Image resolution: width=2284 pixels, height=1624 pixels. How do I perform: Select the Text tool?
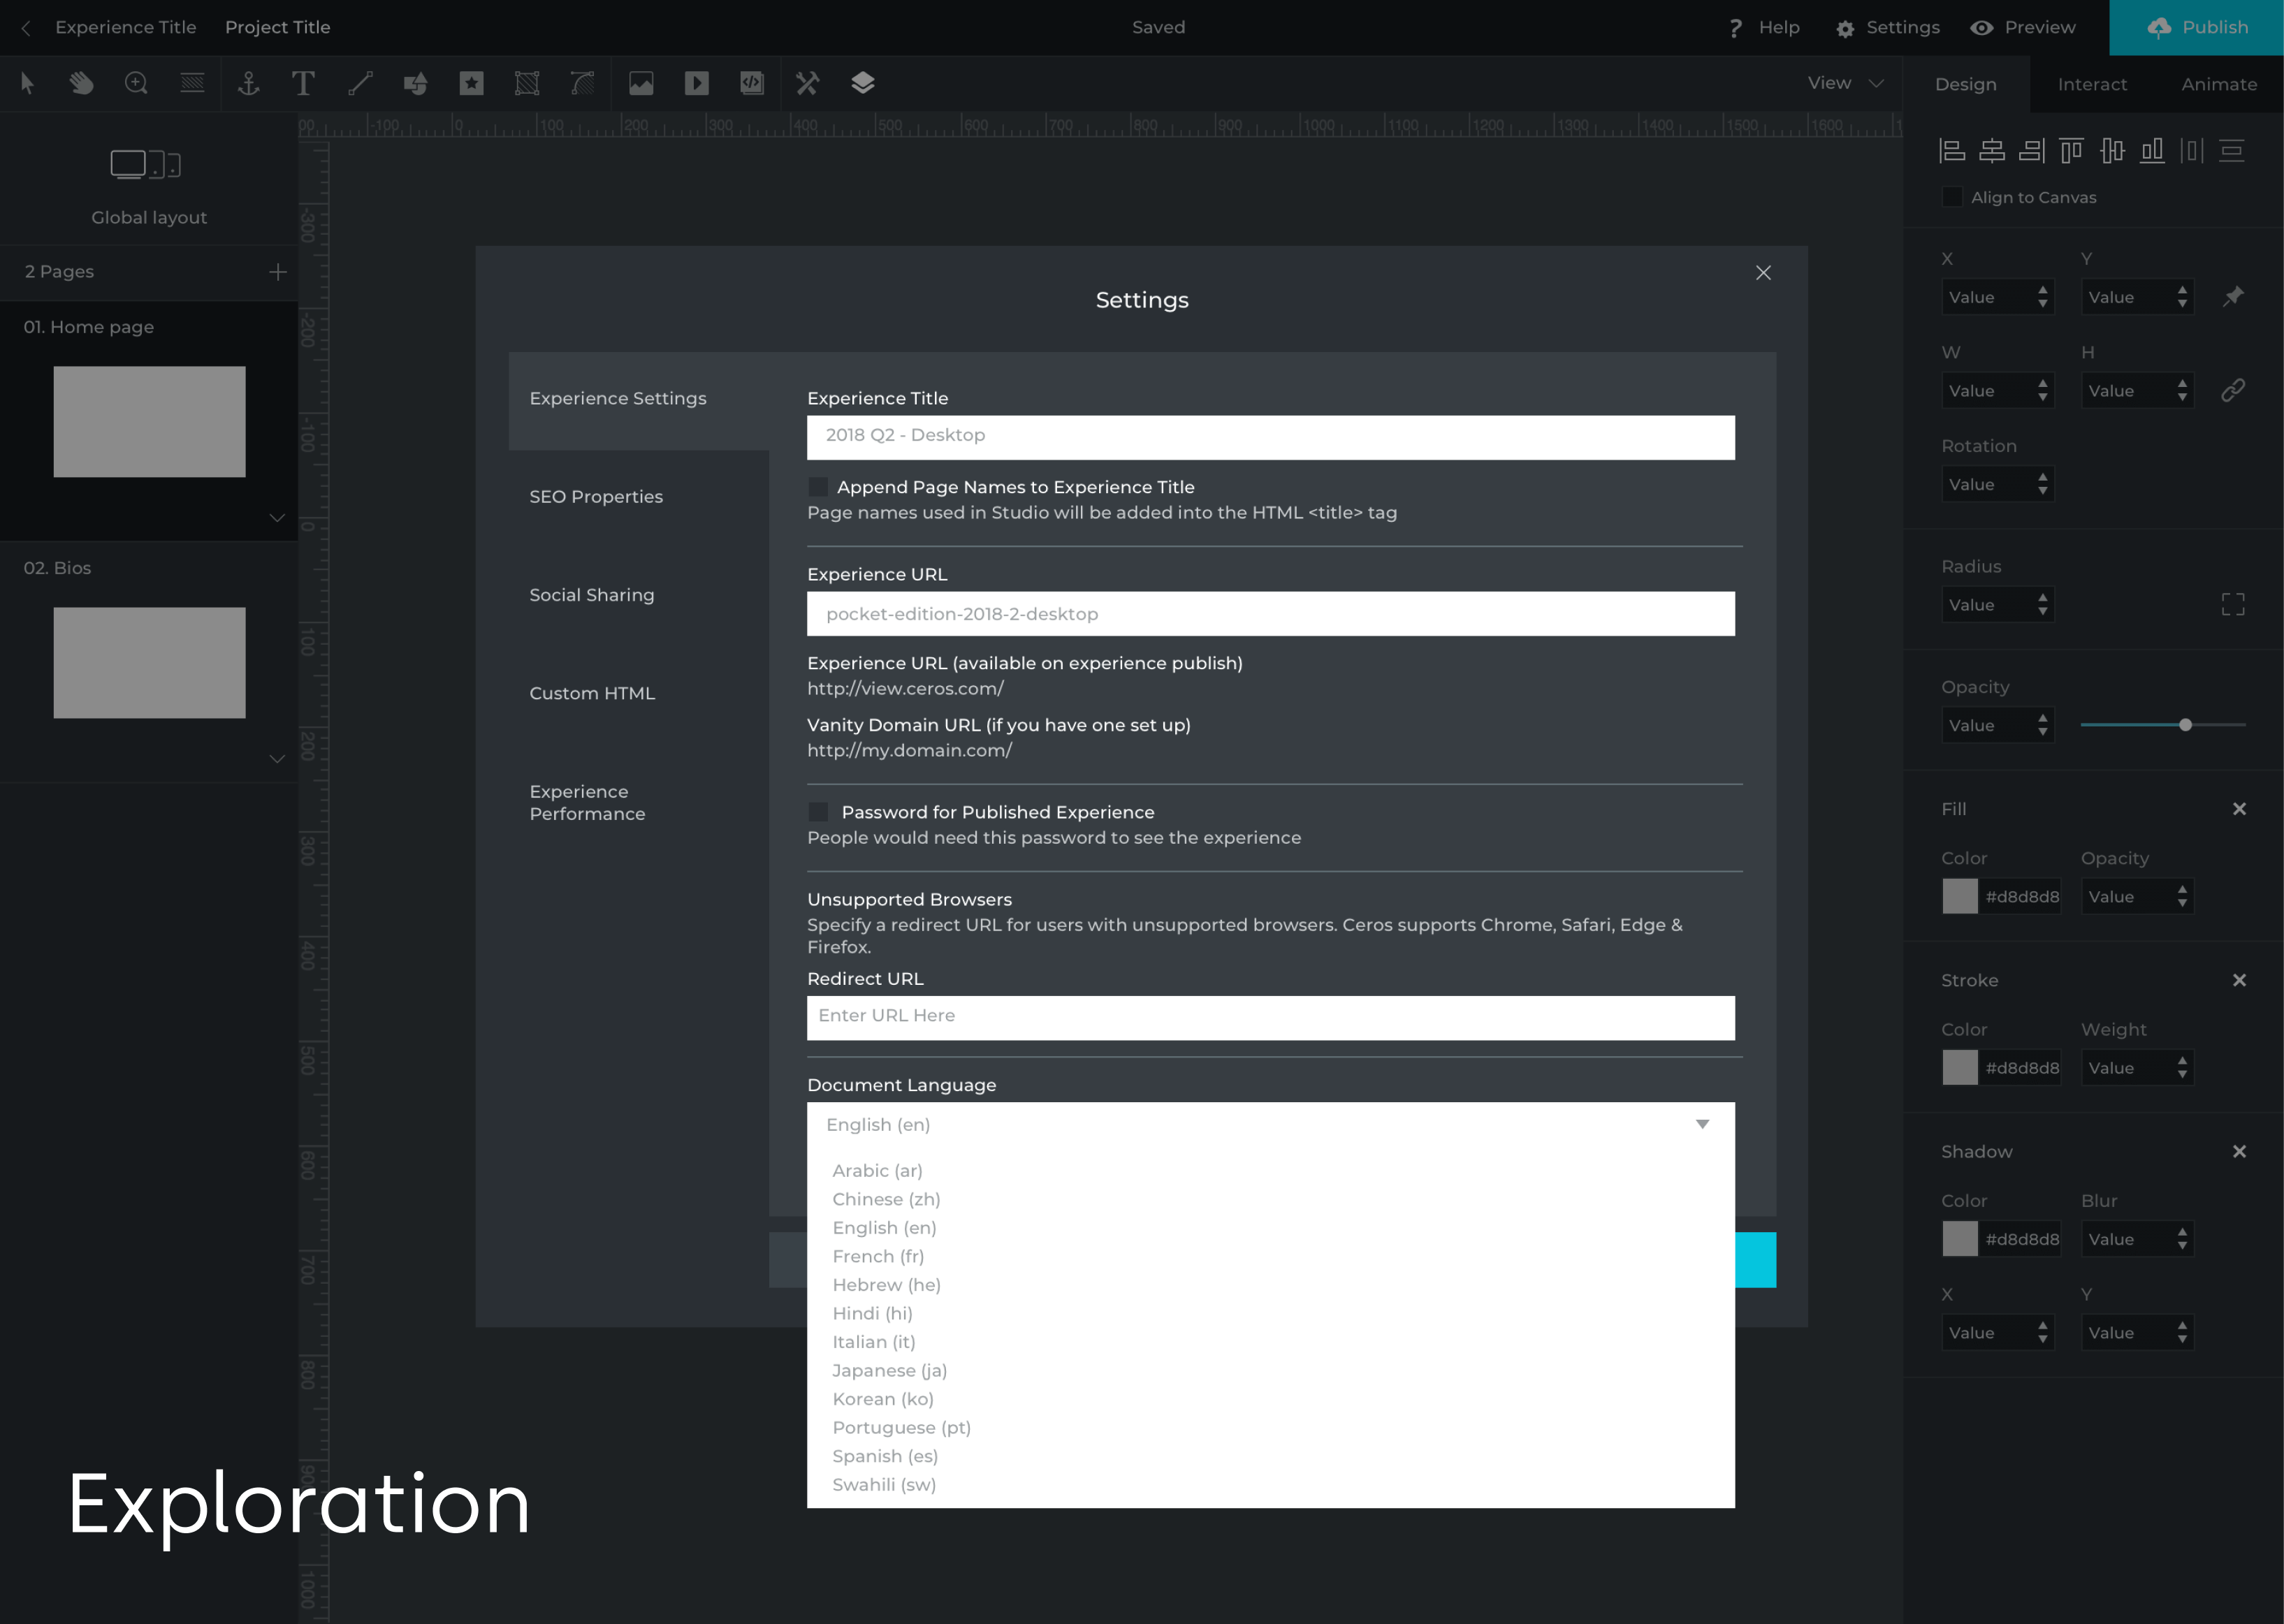click(303, 84)
